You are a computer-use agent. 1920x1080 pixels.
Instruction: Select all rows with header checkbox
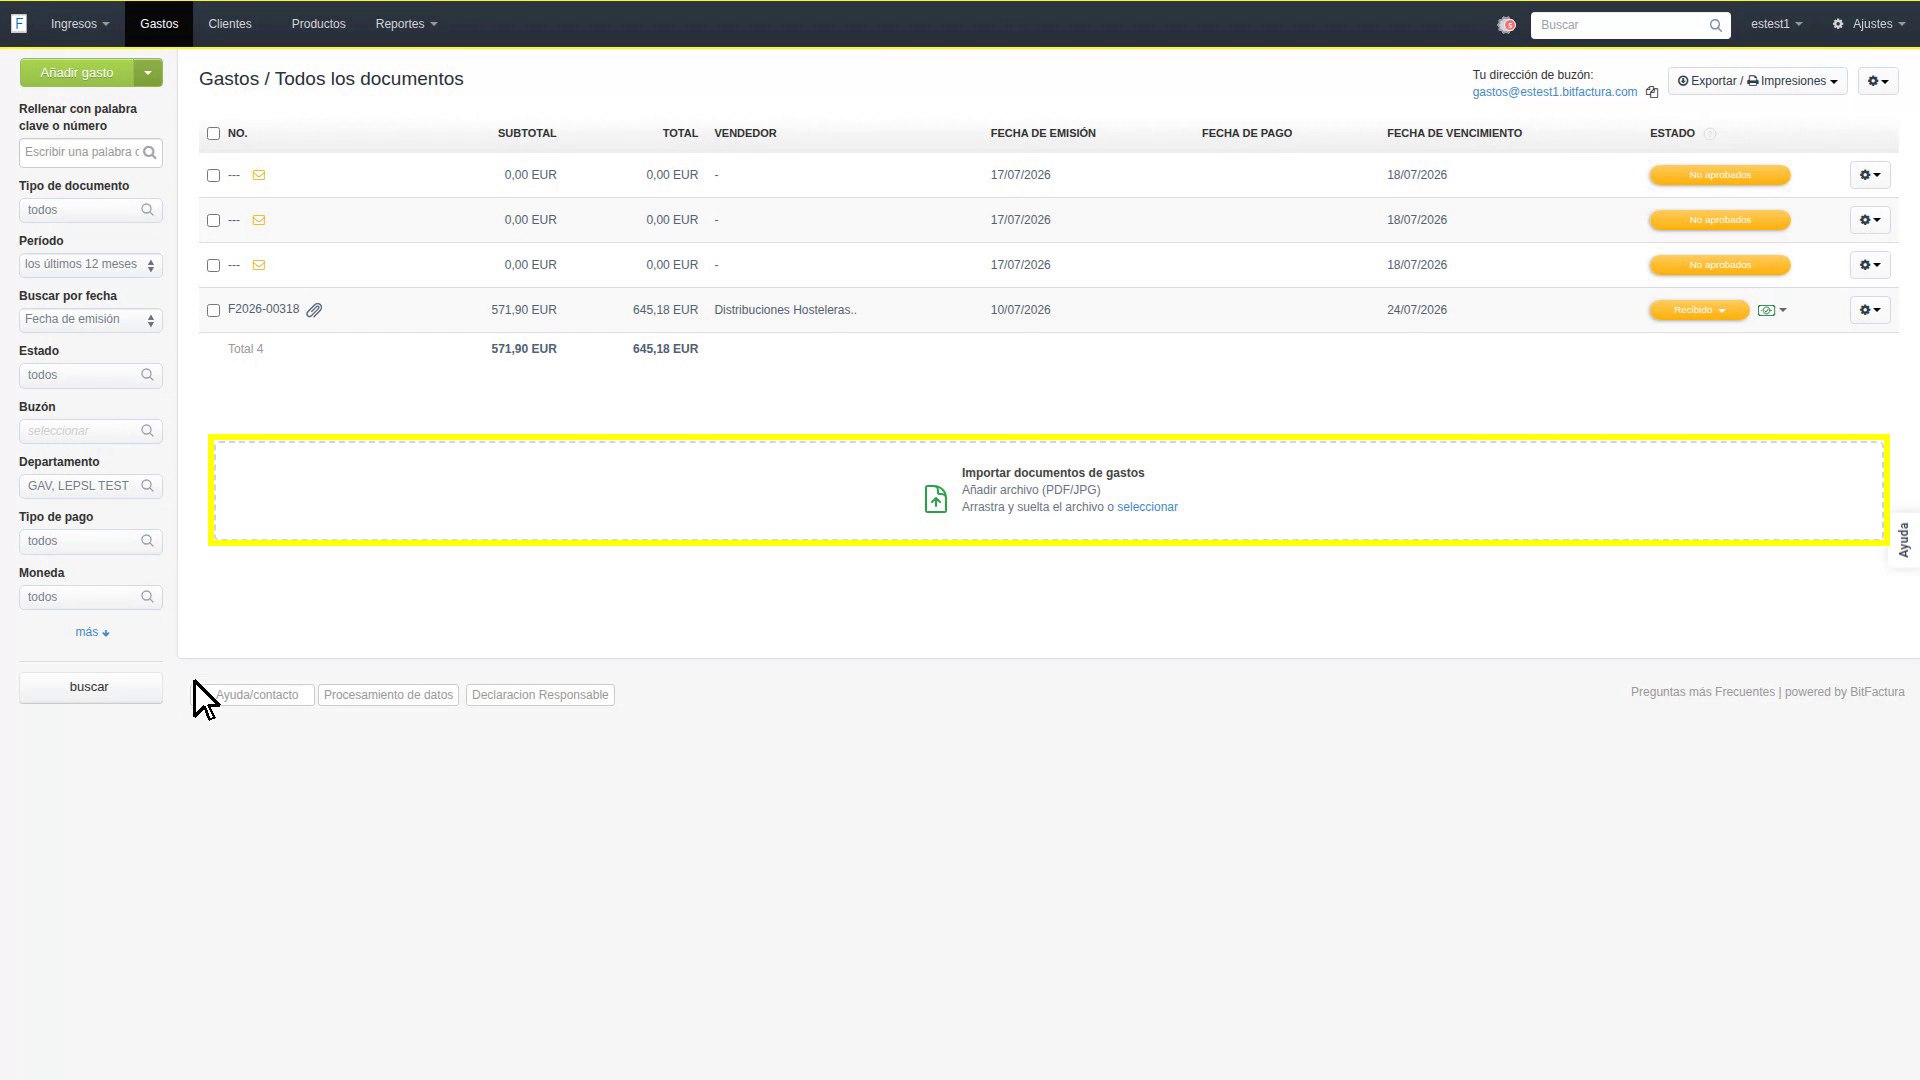(x=213, y=134)
